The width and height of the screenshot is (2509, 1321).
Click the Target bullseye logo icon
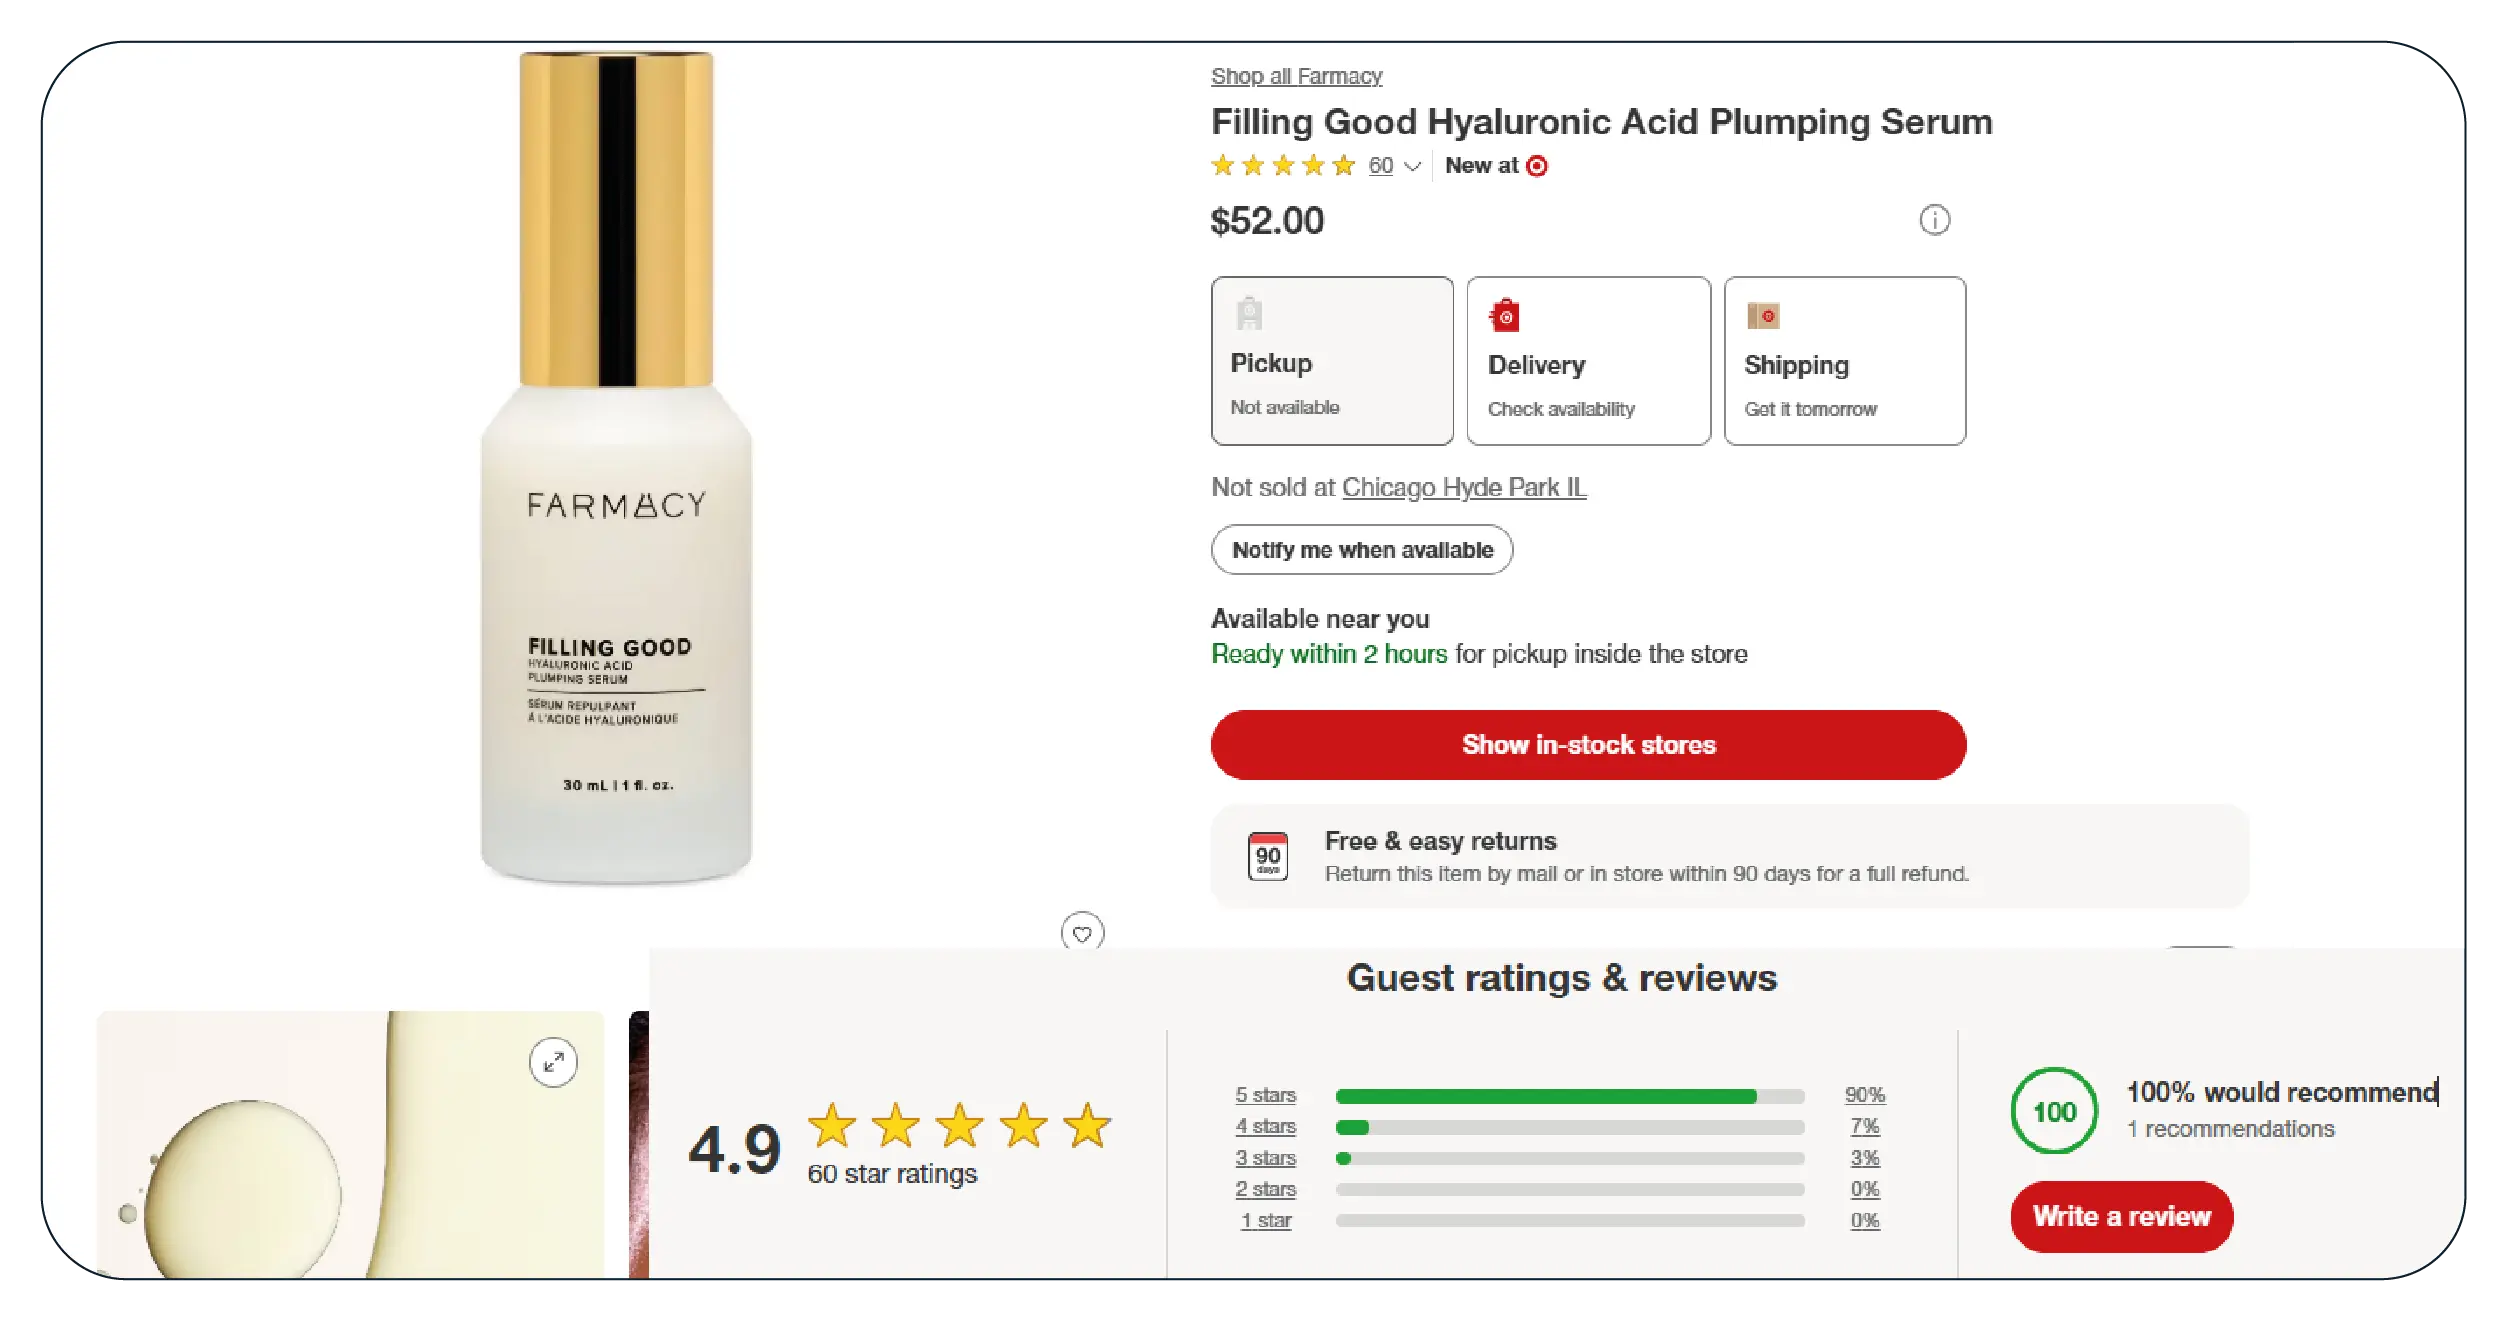tap(1537, 166)
